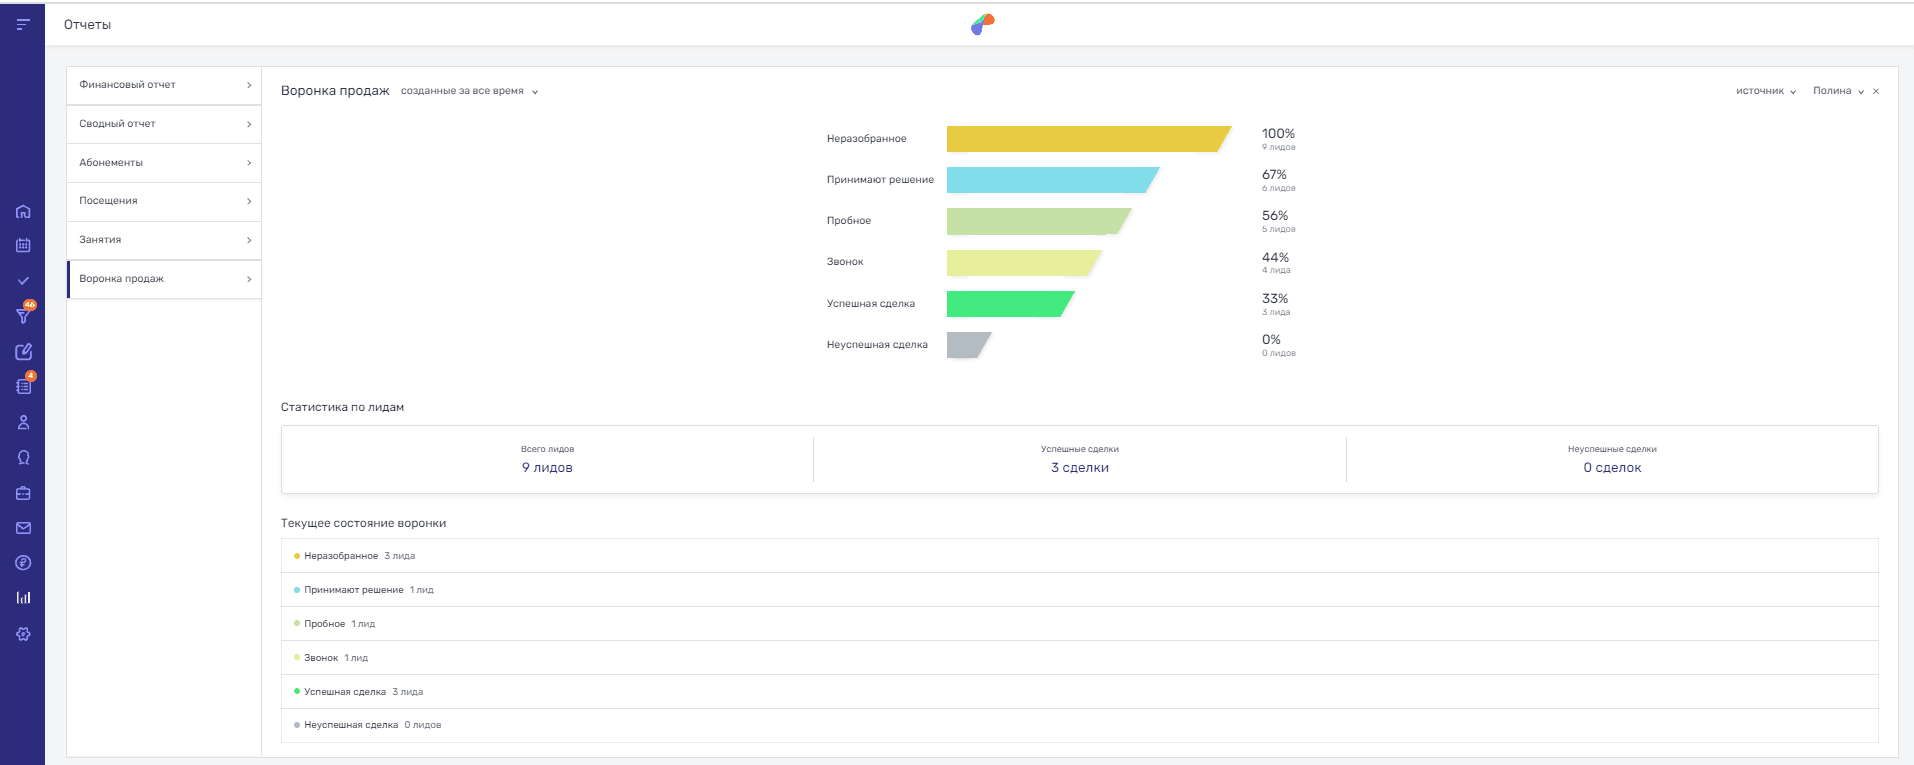Screen dimensions: 1914x765
Task: Select 'Финансовый отчет' report menu item
Action: point(164,85)
